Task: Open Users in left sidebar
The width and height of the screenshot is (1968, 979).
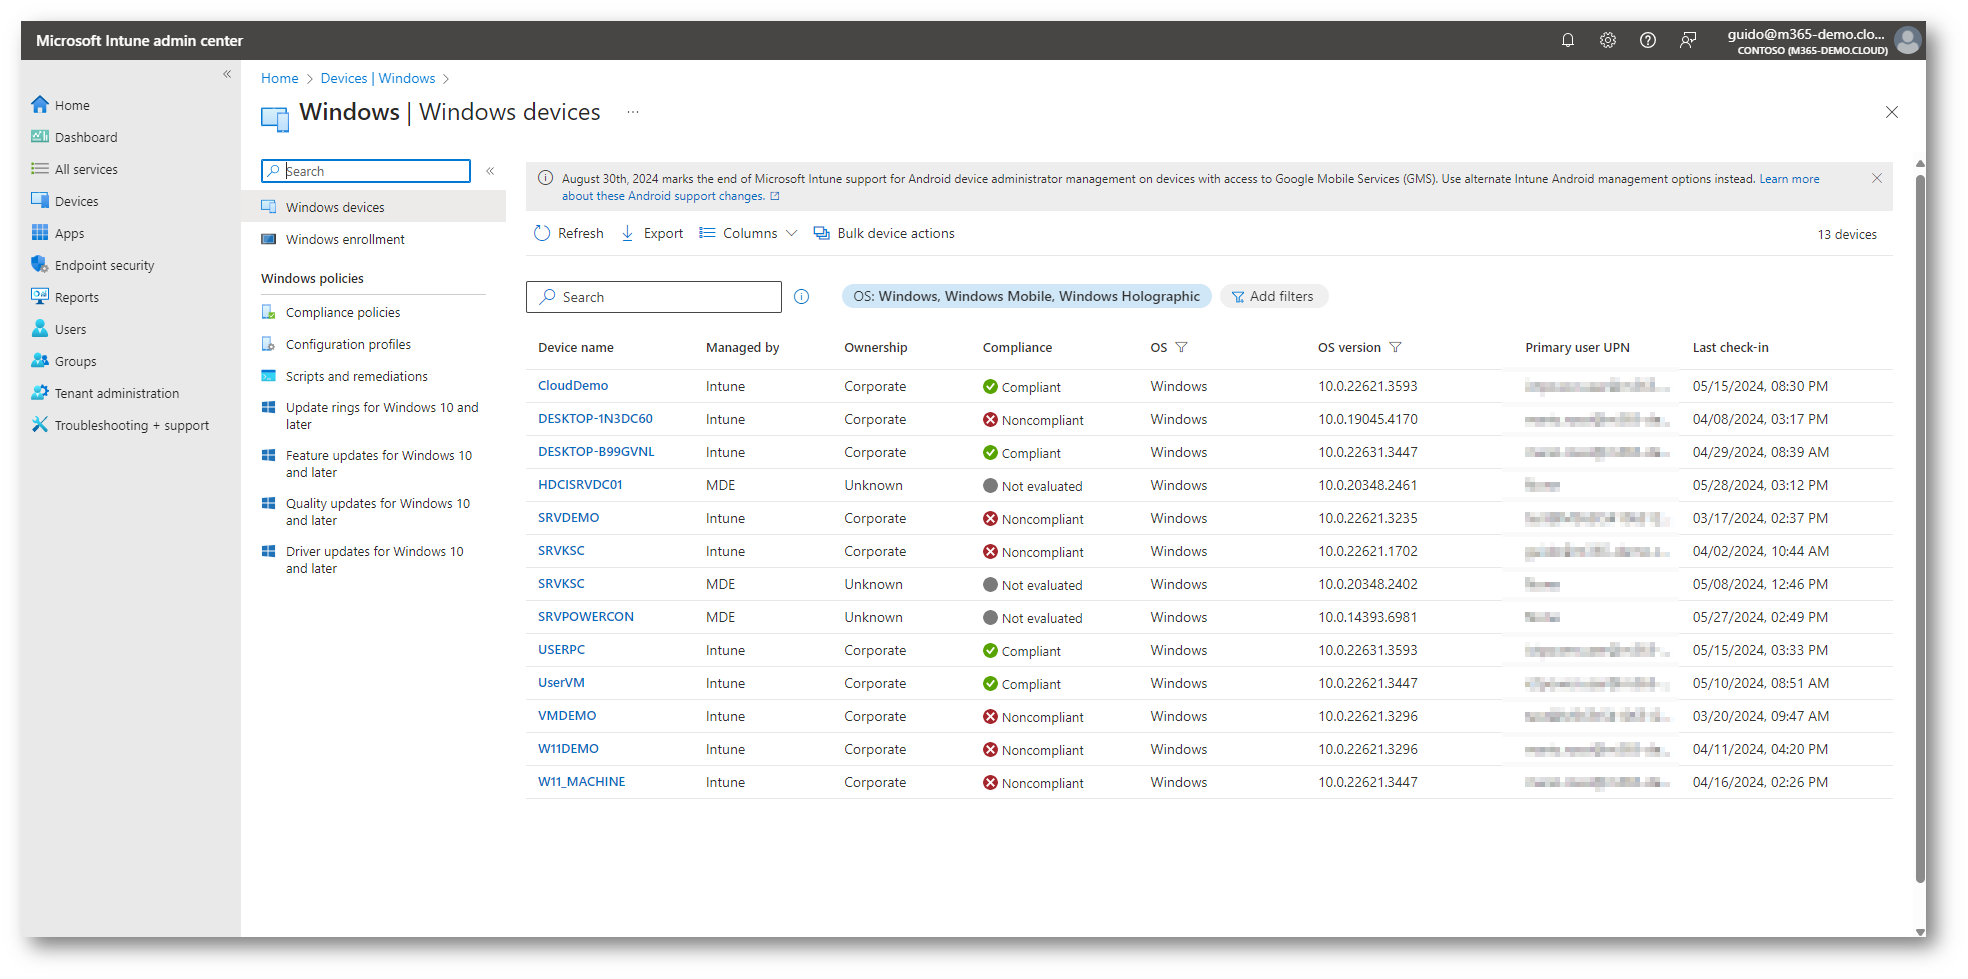Action: 70,329
